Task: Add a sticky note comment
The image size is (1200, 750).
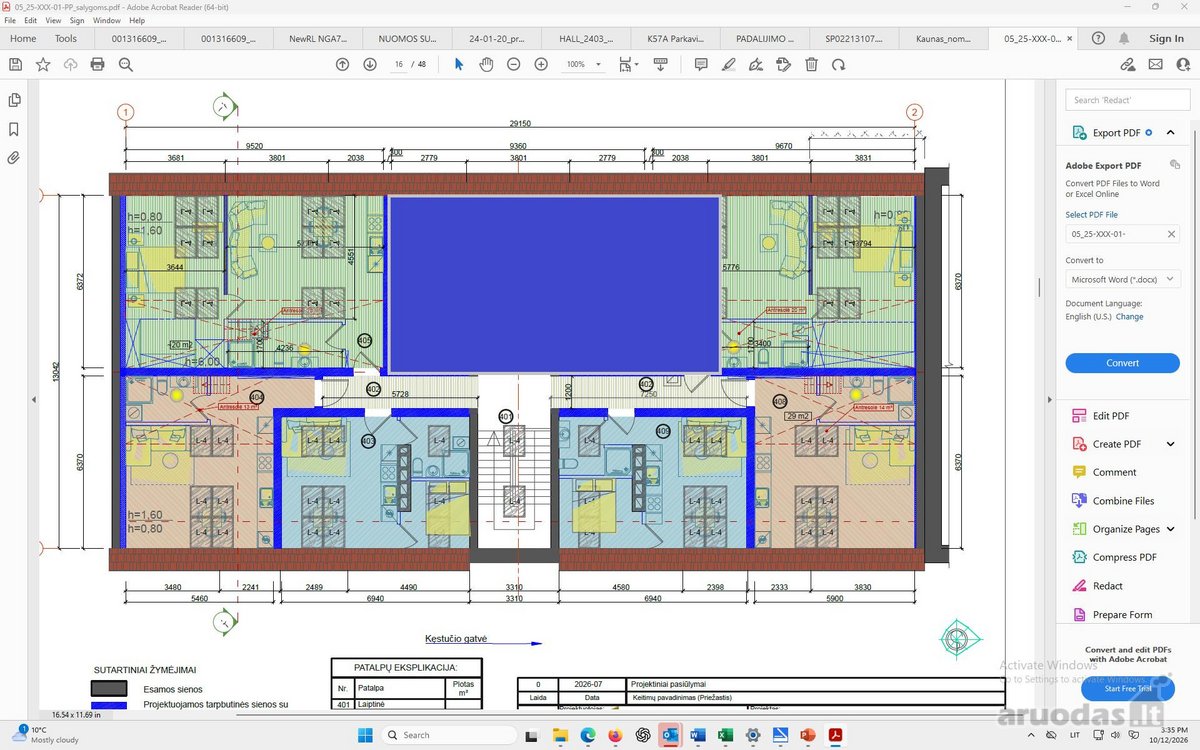Action: [701, 64]
